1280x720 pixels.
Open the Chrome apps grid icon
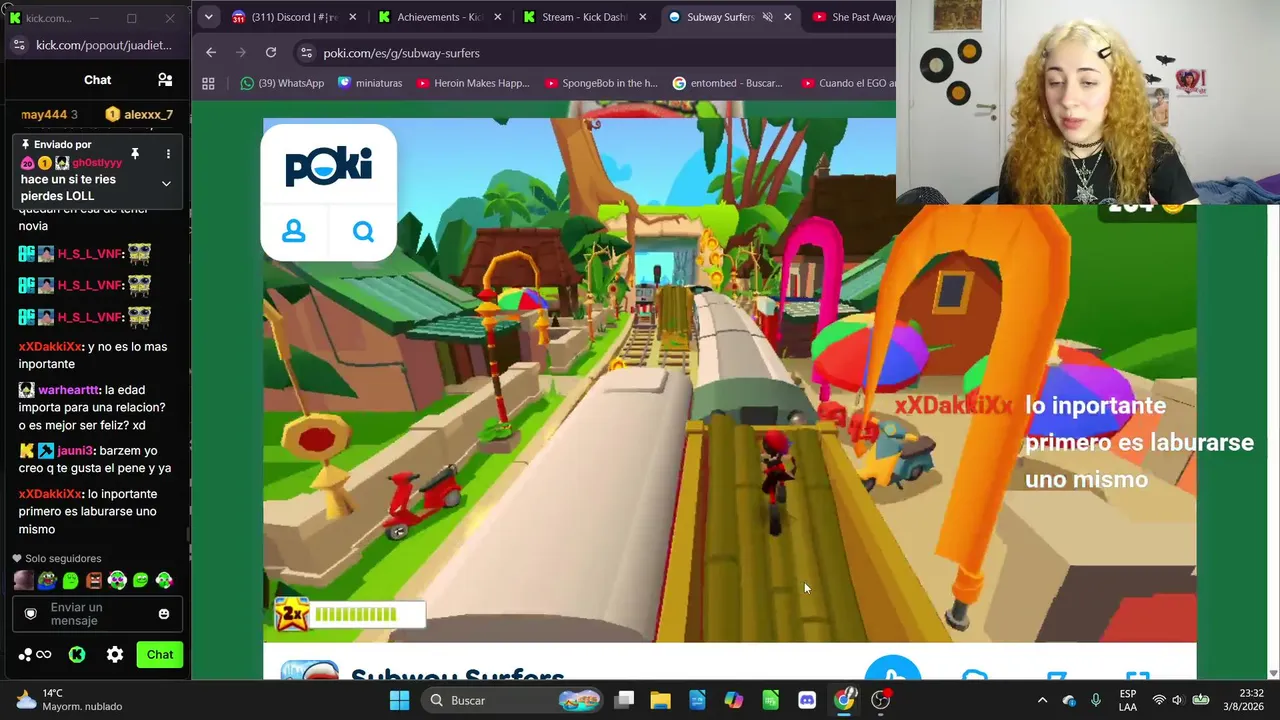pyautogui.click(x=208, y=83)
